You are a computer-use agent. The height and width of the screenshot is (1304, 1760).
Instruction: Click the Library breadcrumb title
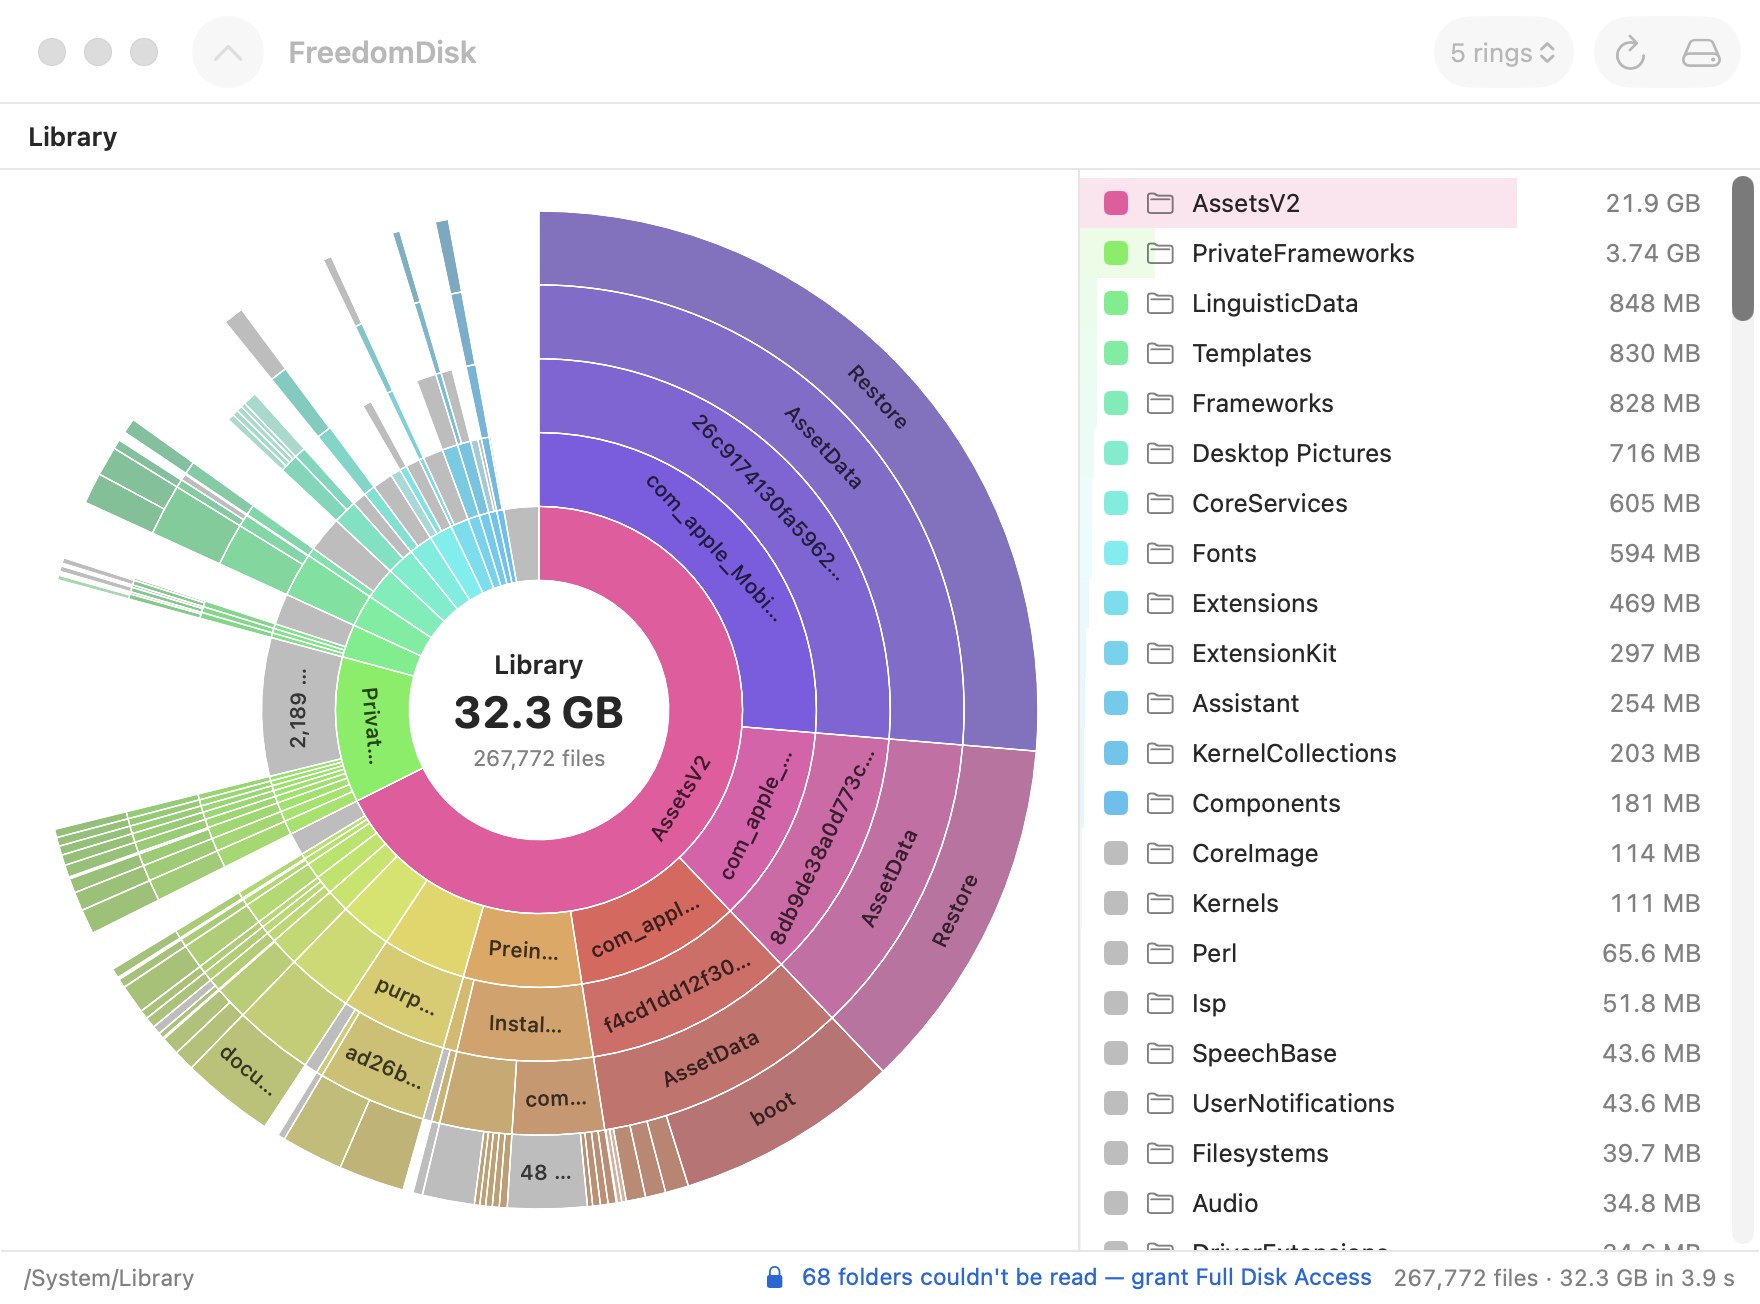pyautogui.click(x=72, y=137)
